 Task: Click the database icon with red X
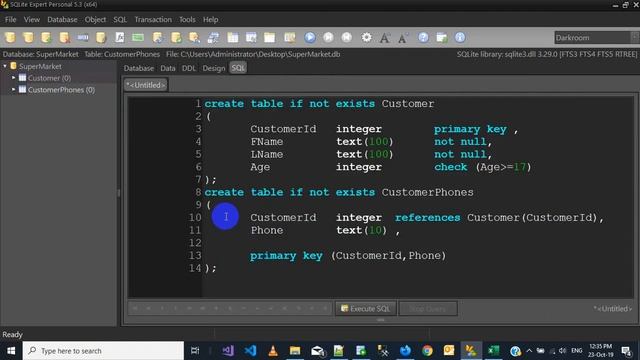pyautogui.click(x=64, y=38)
